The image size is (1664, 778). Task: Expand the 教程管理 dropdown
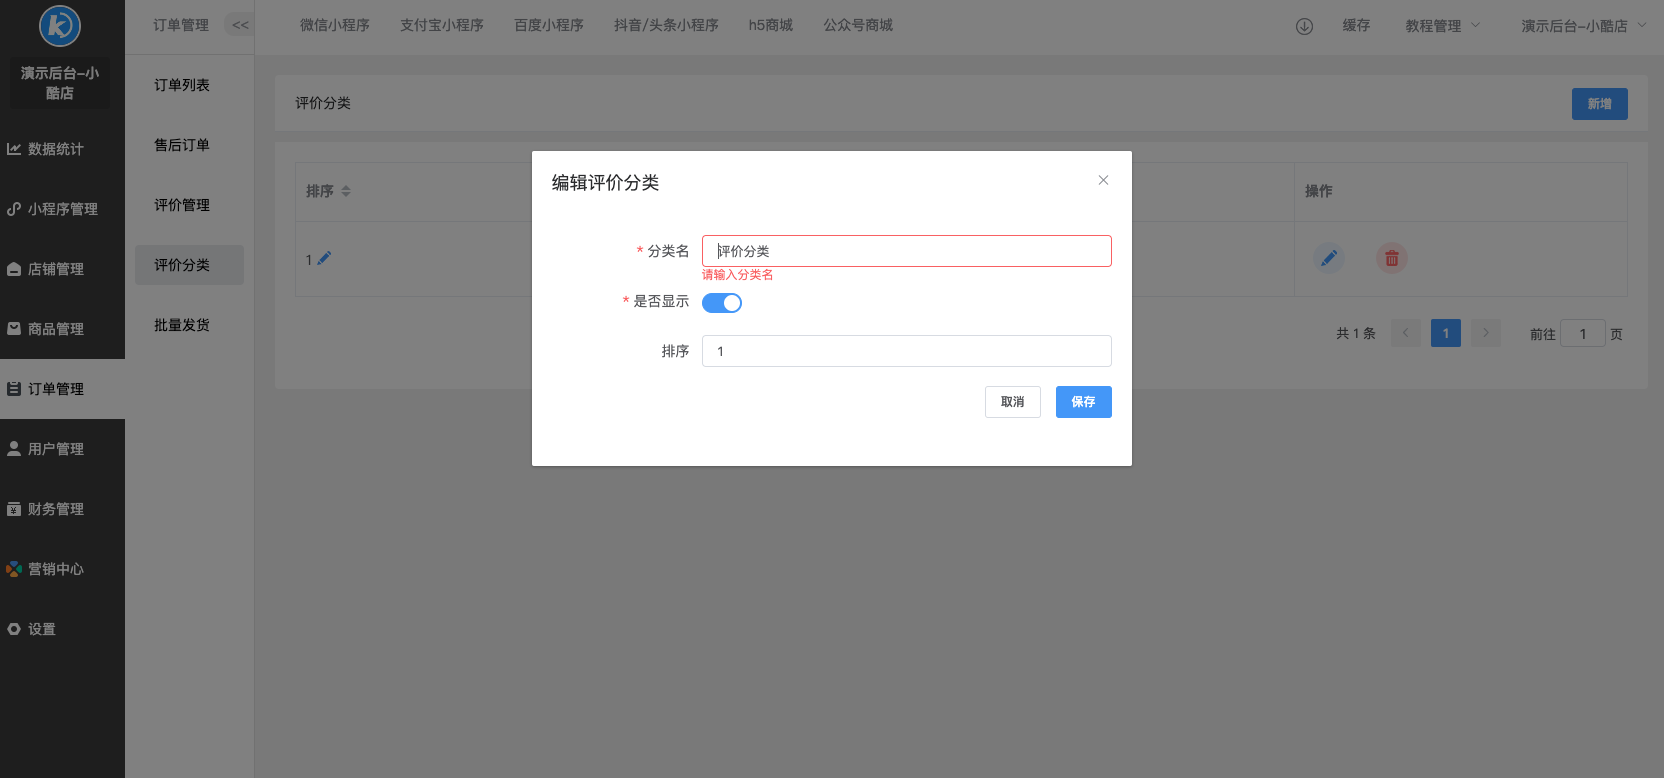1442,25
